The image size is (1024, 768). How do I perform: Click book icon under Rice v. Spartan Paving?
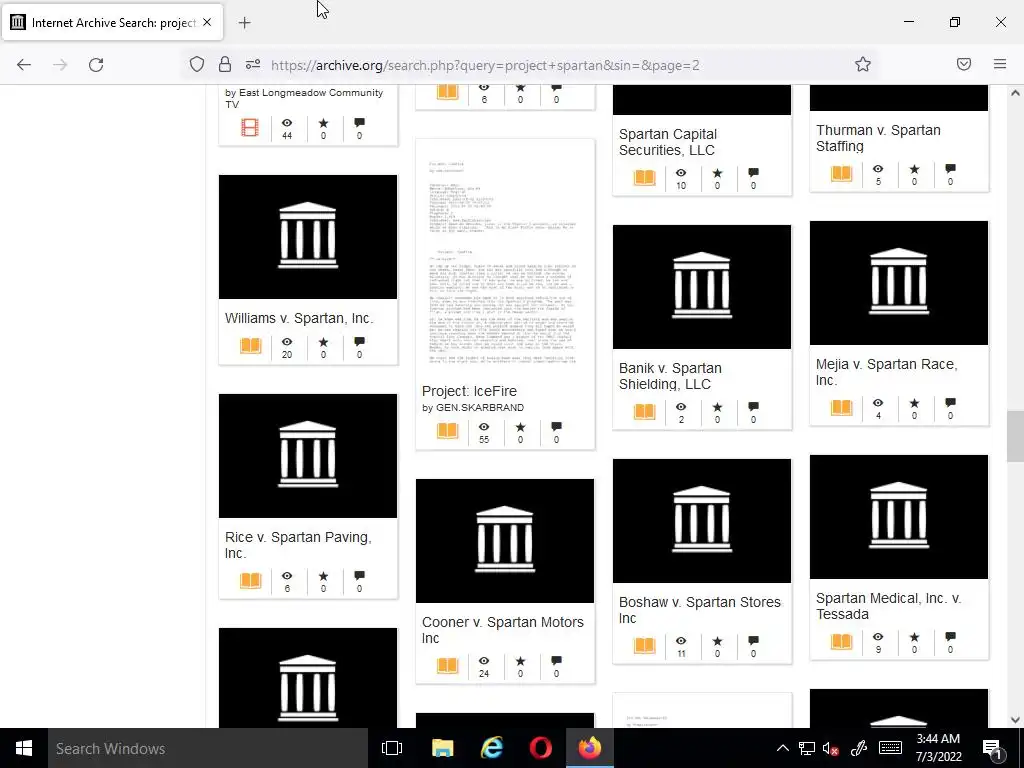(x=250, y=580)
